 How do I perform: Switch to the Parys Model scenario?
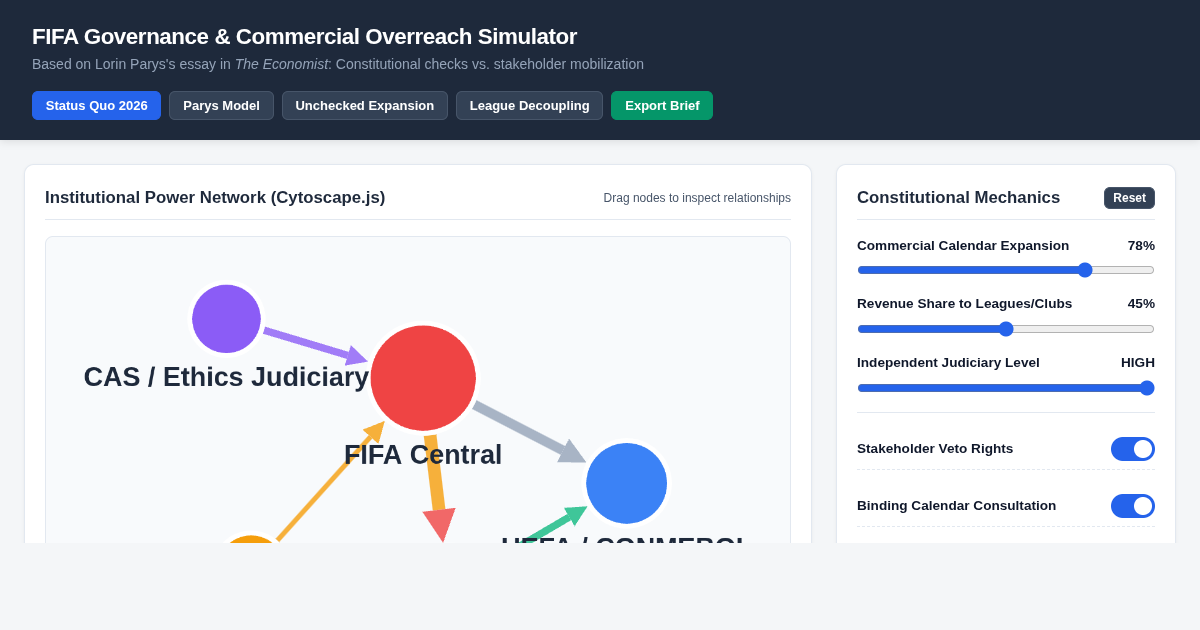[x=221, y=105]
